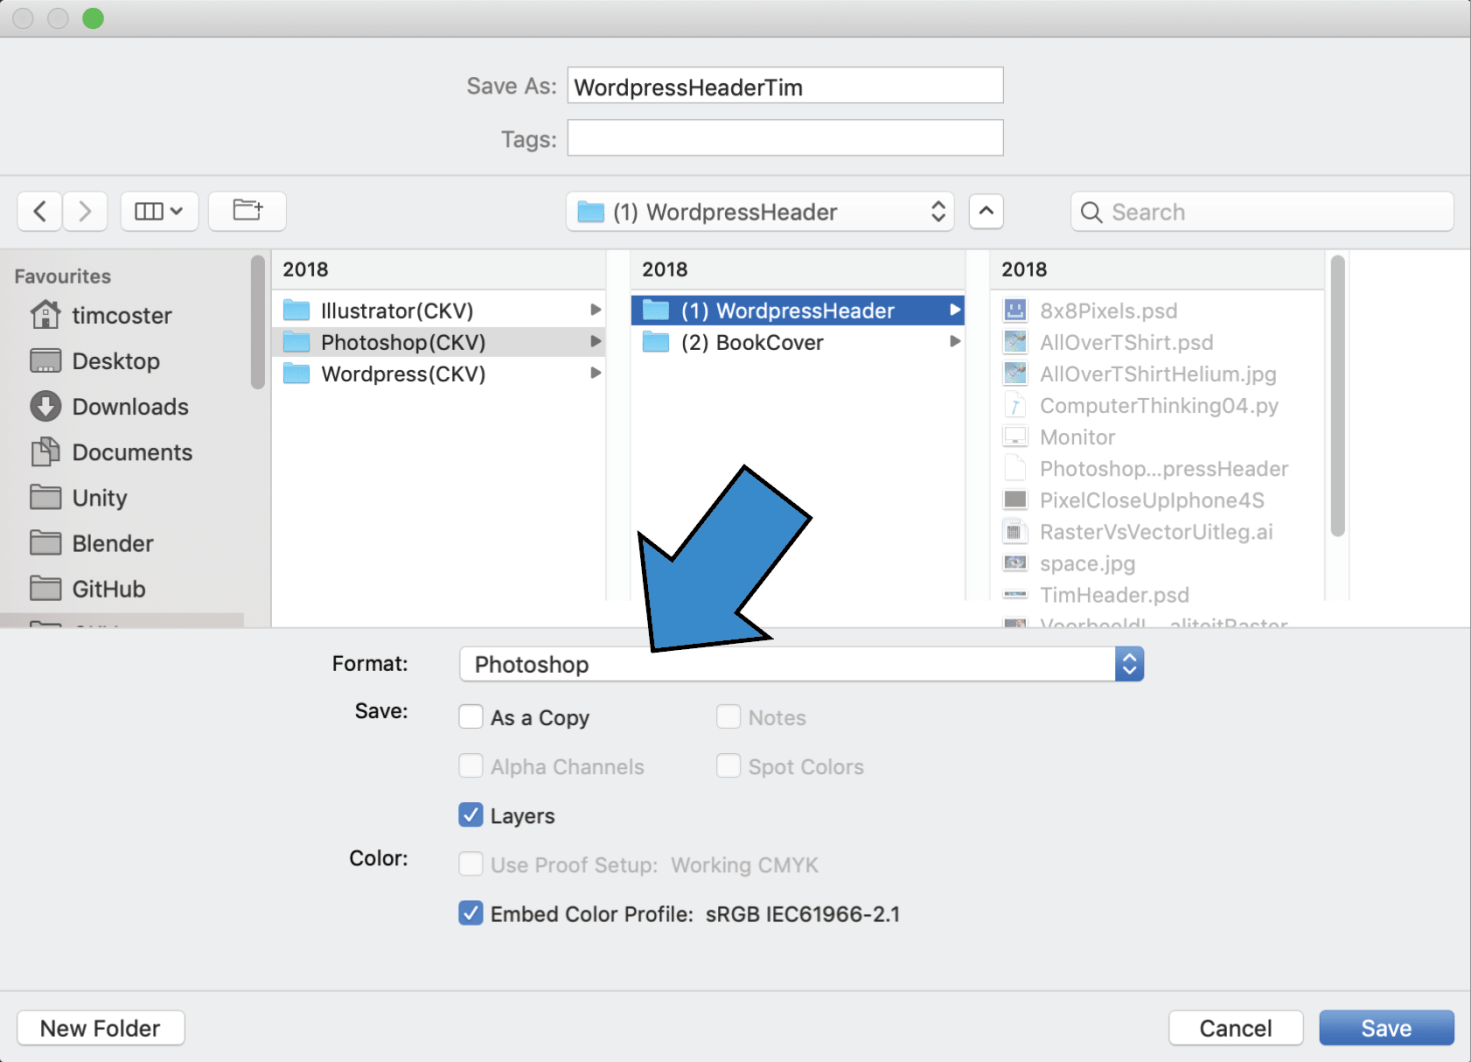The height and width of the screenshot is (1062, 1471).
Task: Click the Cancel button
Action: [1235, 1028]
